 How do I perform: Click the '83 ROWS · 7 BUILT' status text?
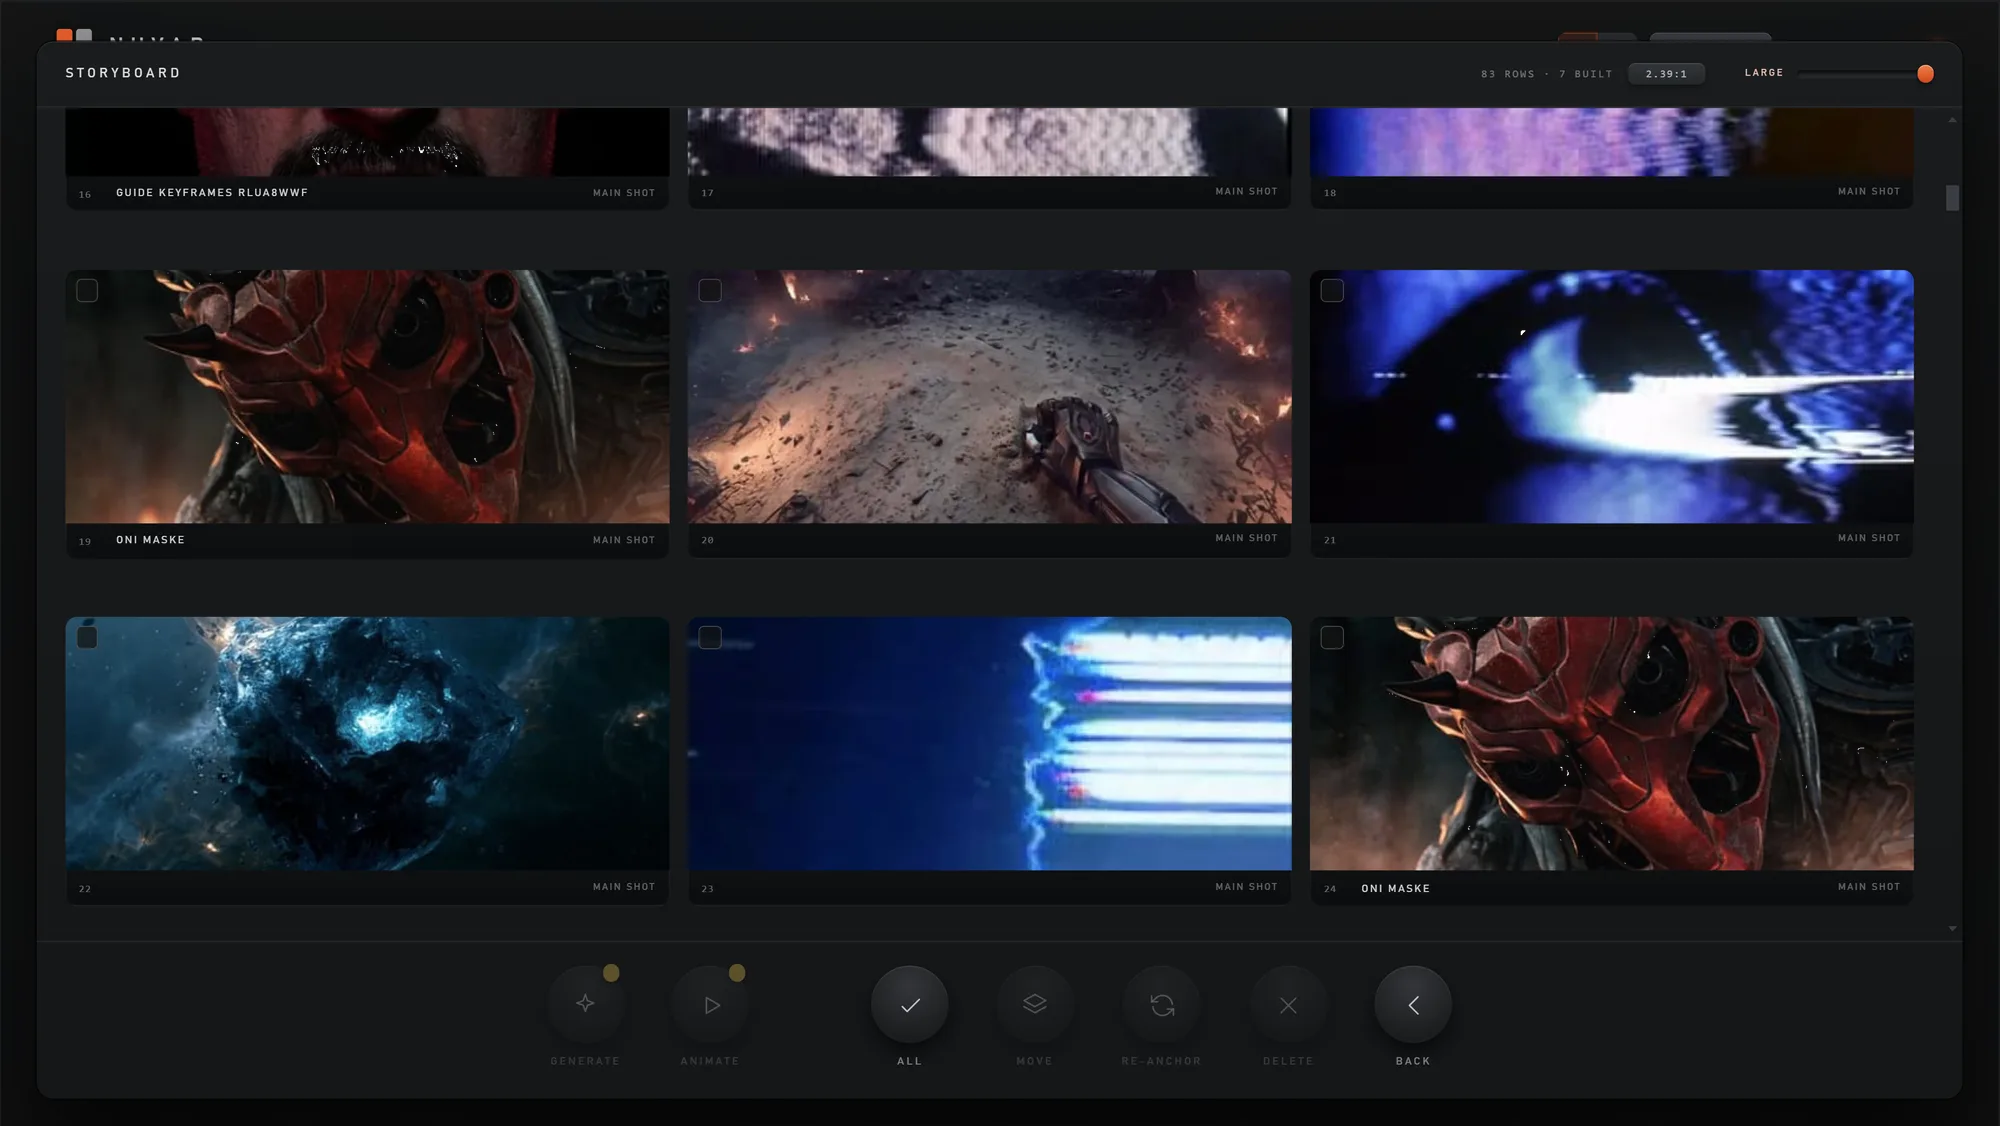[x=1546, y=74]
